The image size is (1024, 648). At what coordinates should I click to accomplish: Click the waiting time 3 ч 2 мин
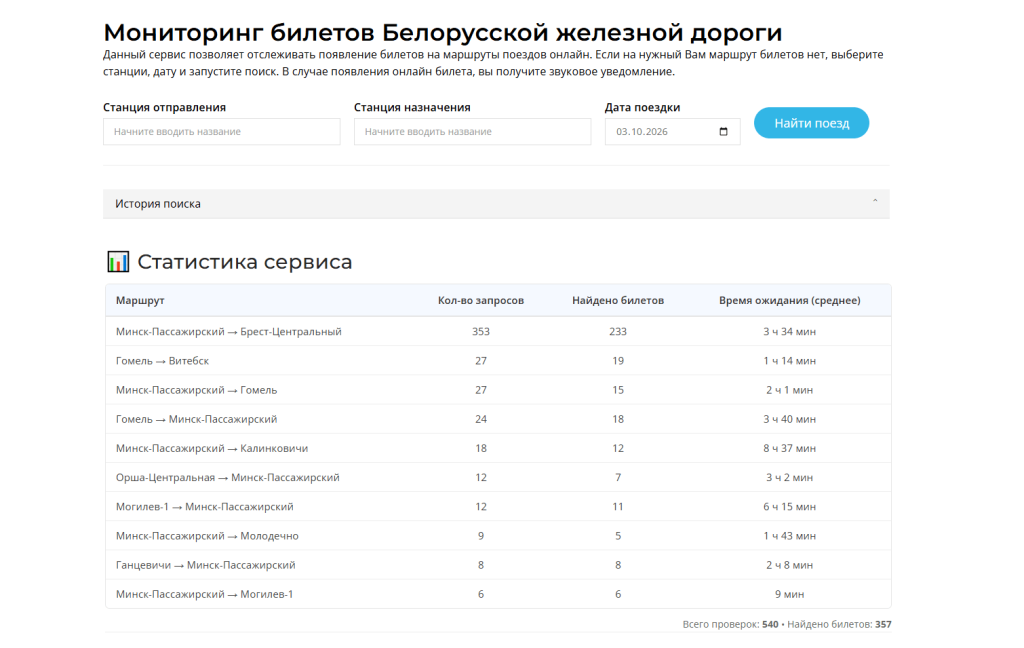coord(790,478)
